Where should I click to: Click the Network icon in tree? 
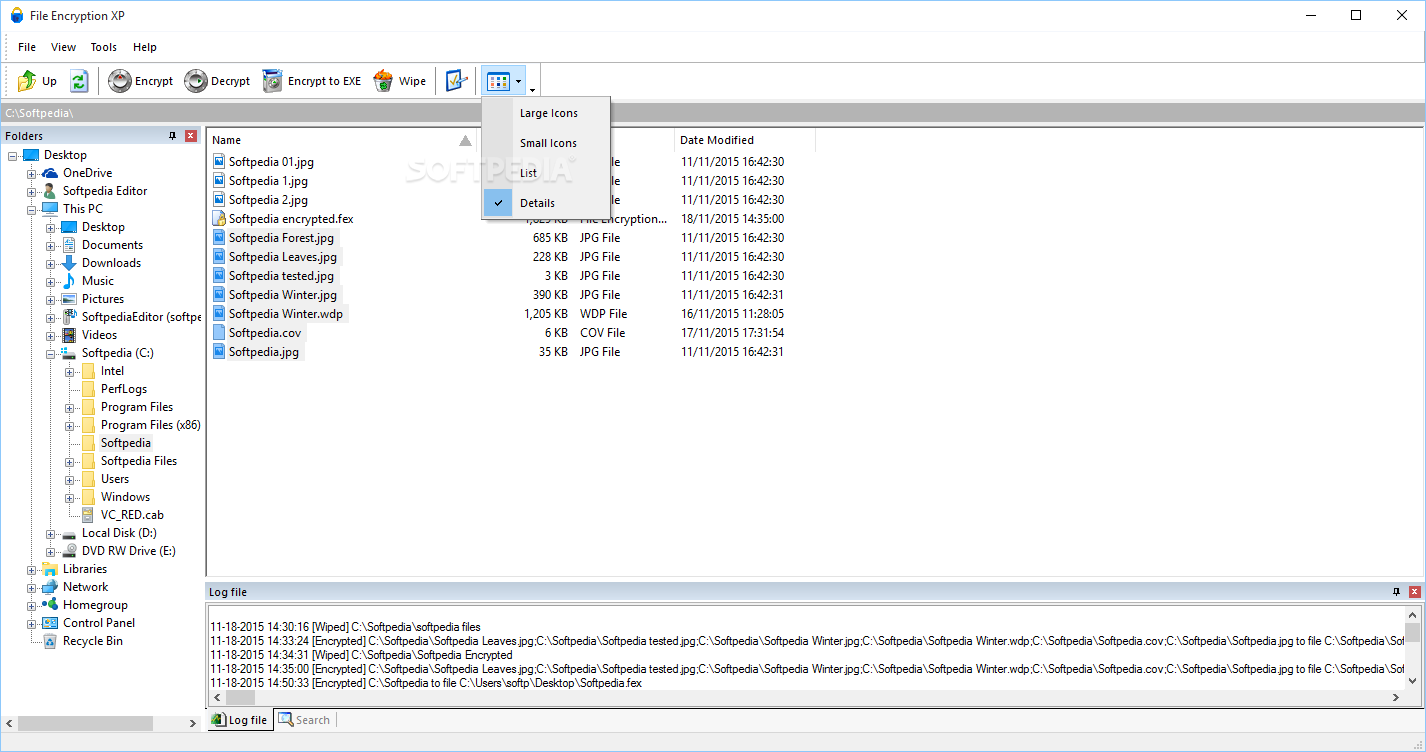(50, 587)
